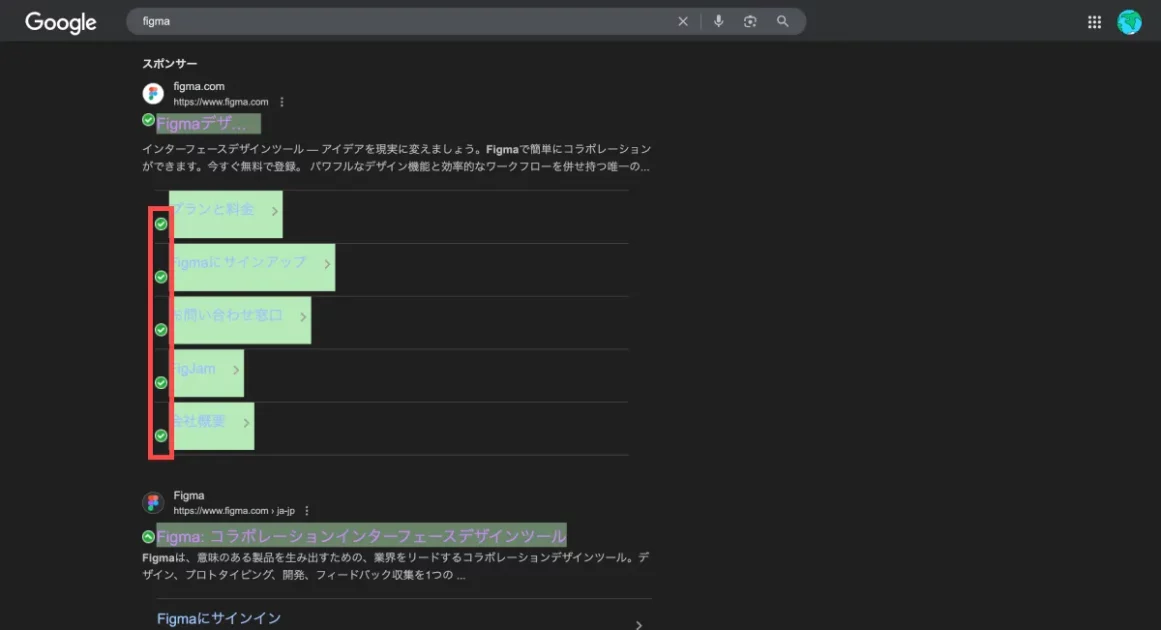This screenshot has width=1161, height=630.
Task: Open the Google apps grid
Action: coord(1094,22)
